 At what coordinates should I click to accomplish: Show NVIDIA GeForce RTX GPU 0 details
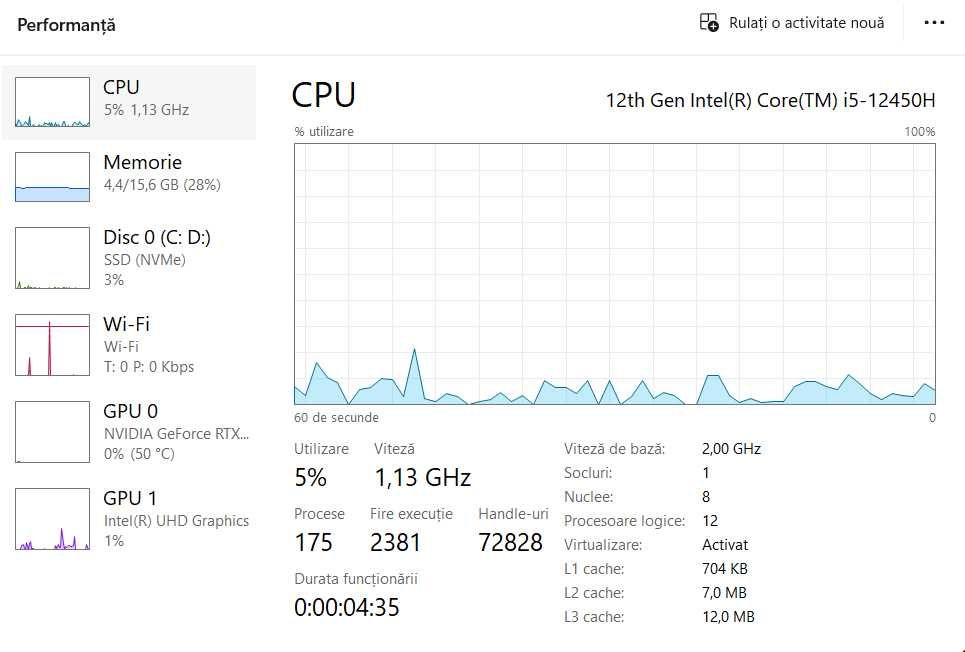tap(176, 433)
